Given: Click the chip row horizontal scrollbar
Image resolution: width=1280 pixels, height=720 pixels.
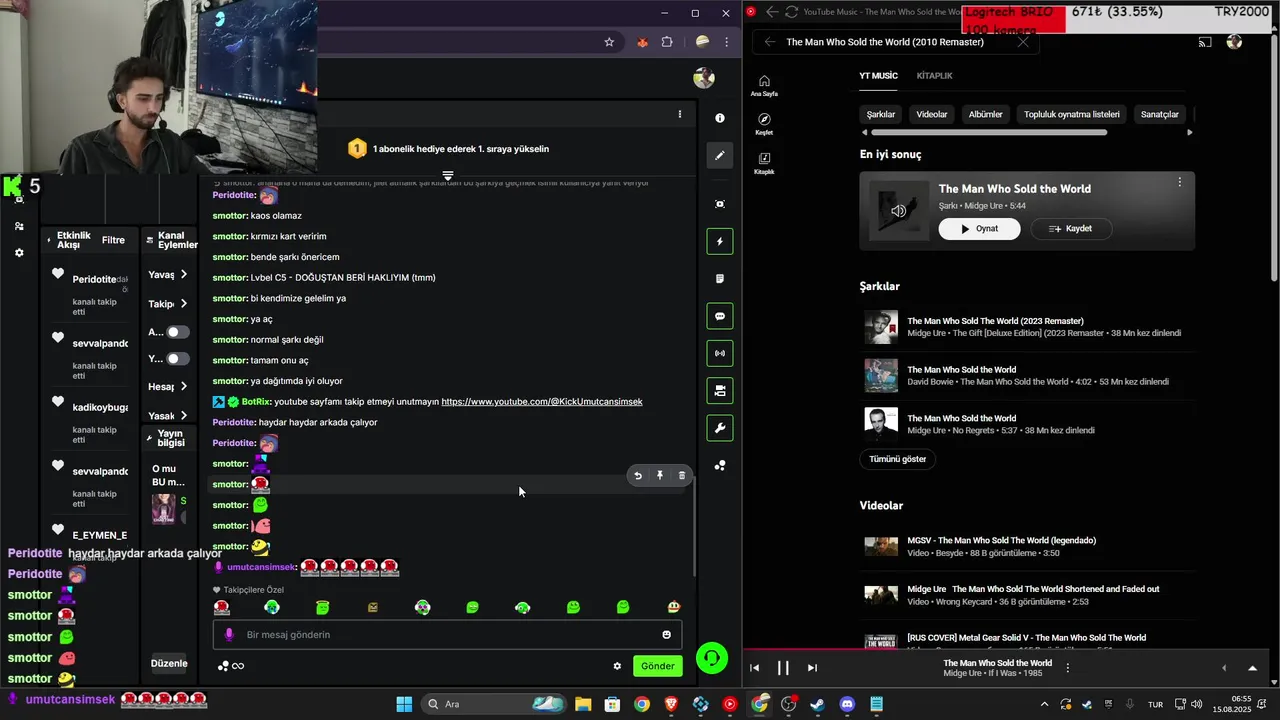Looking at the screenshot, I should 989,132.
